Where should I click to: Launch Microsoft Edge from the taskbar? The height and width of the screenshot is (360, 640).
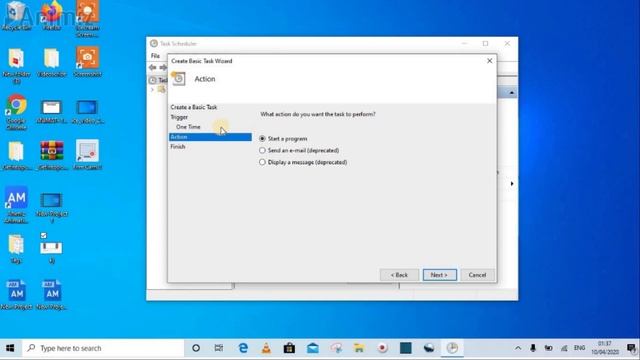[243, 348]
